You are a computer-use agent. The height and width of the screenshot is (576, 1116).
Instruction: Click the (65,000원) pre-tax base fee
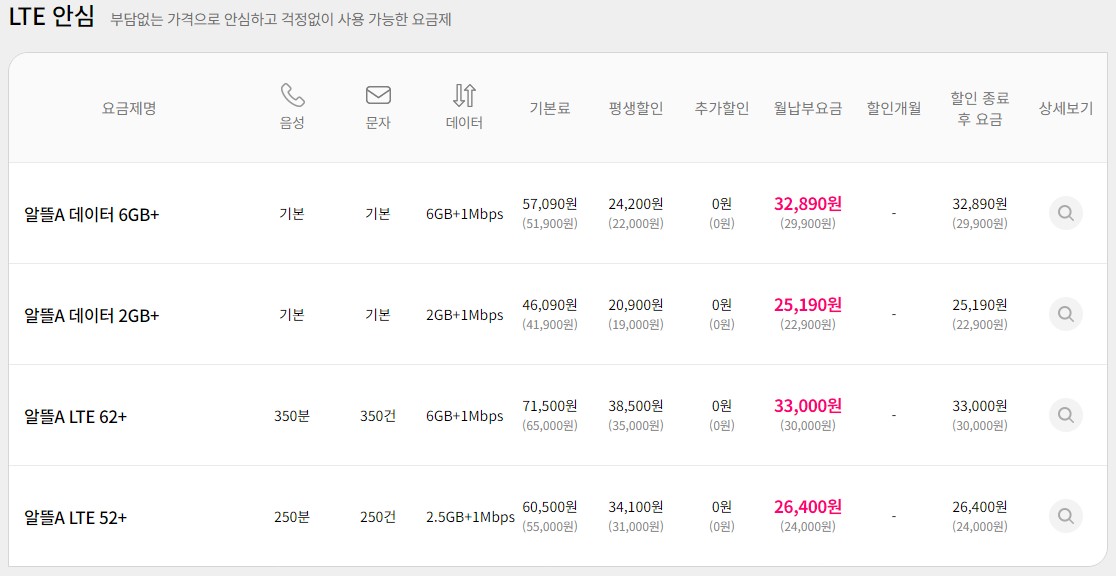549,426
